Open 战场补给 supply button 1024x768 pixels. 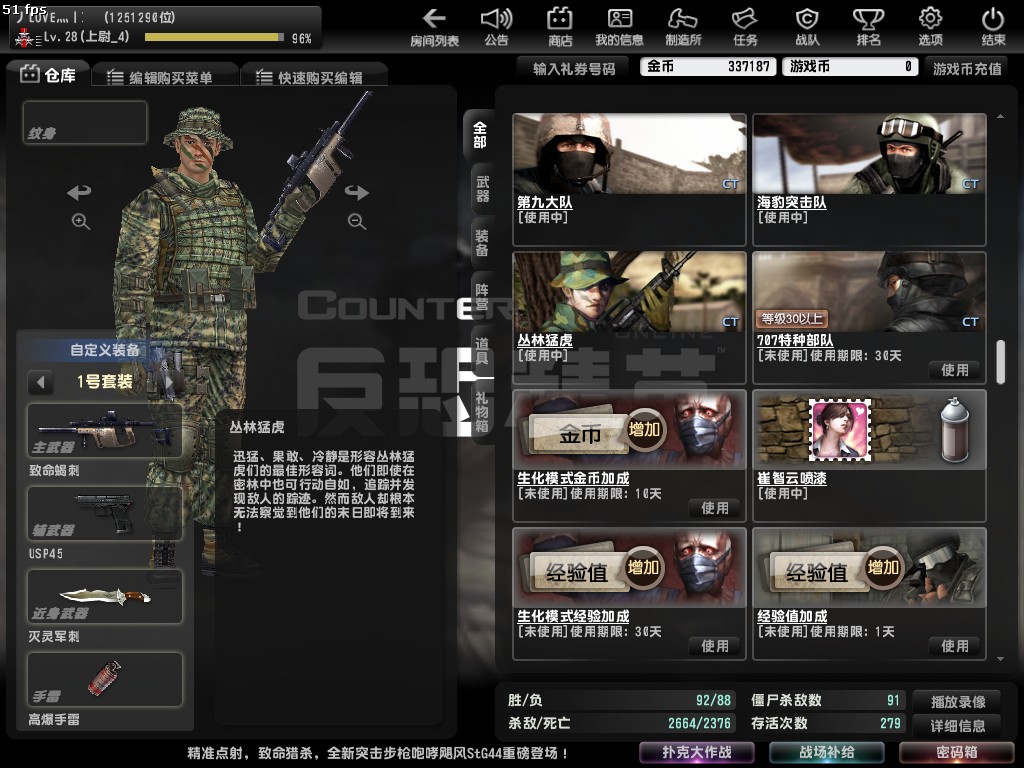[x=827, y=752]
